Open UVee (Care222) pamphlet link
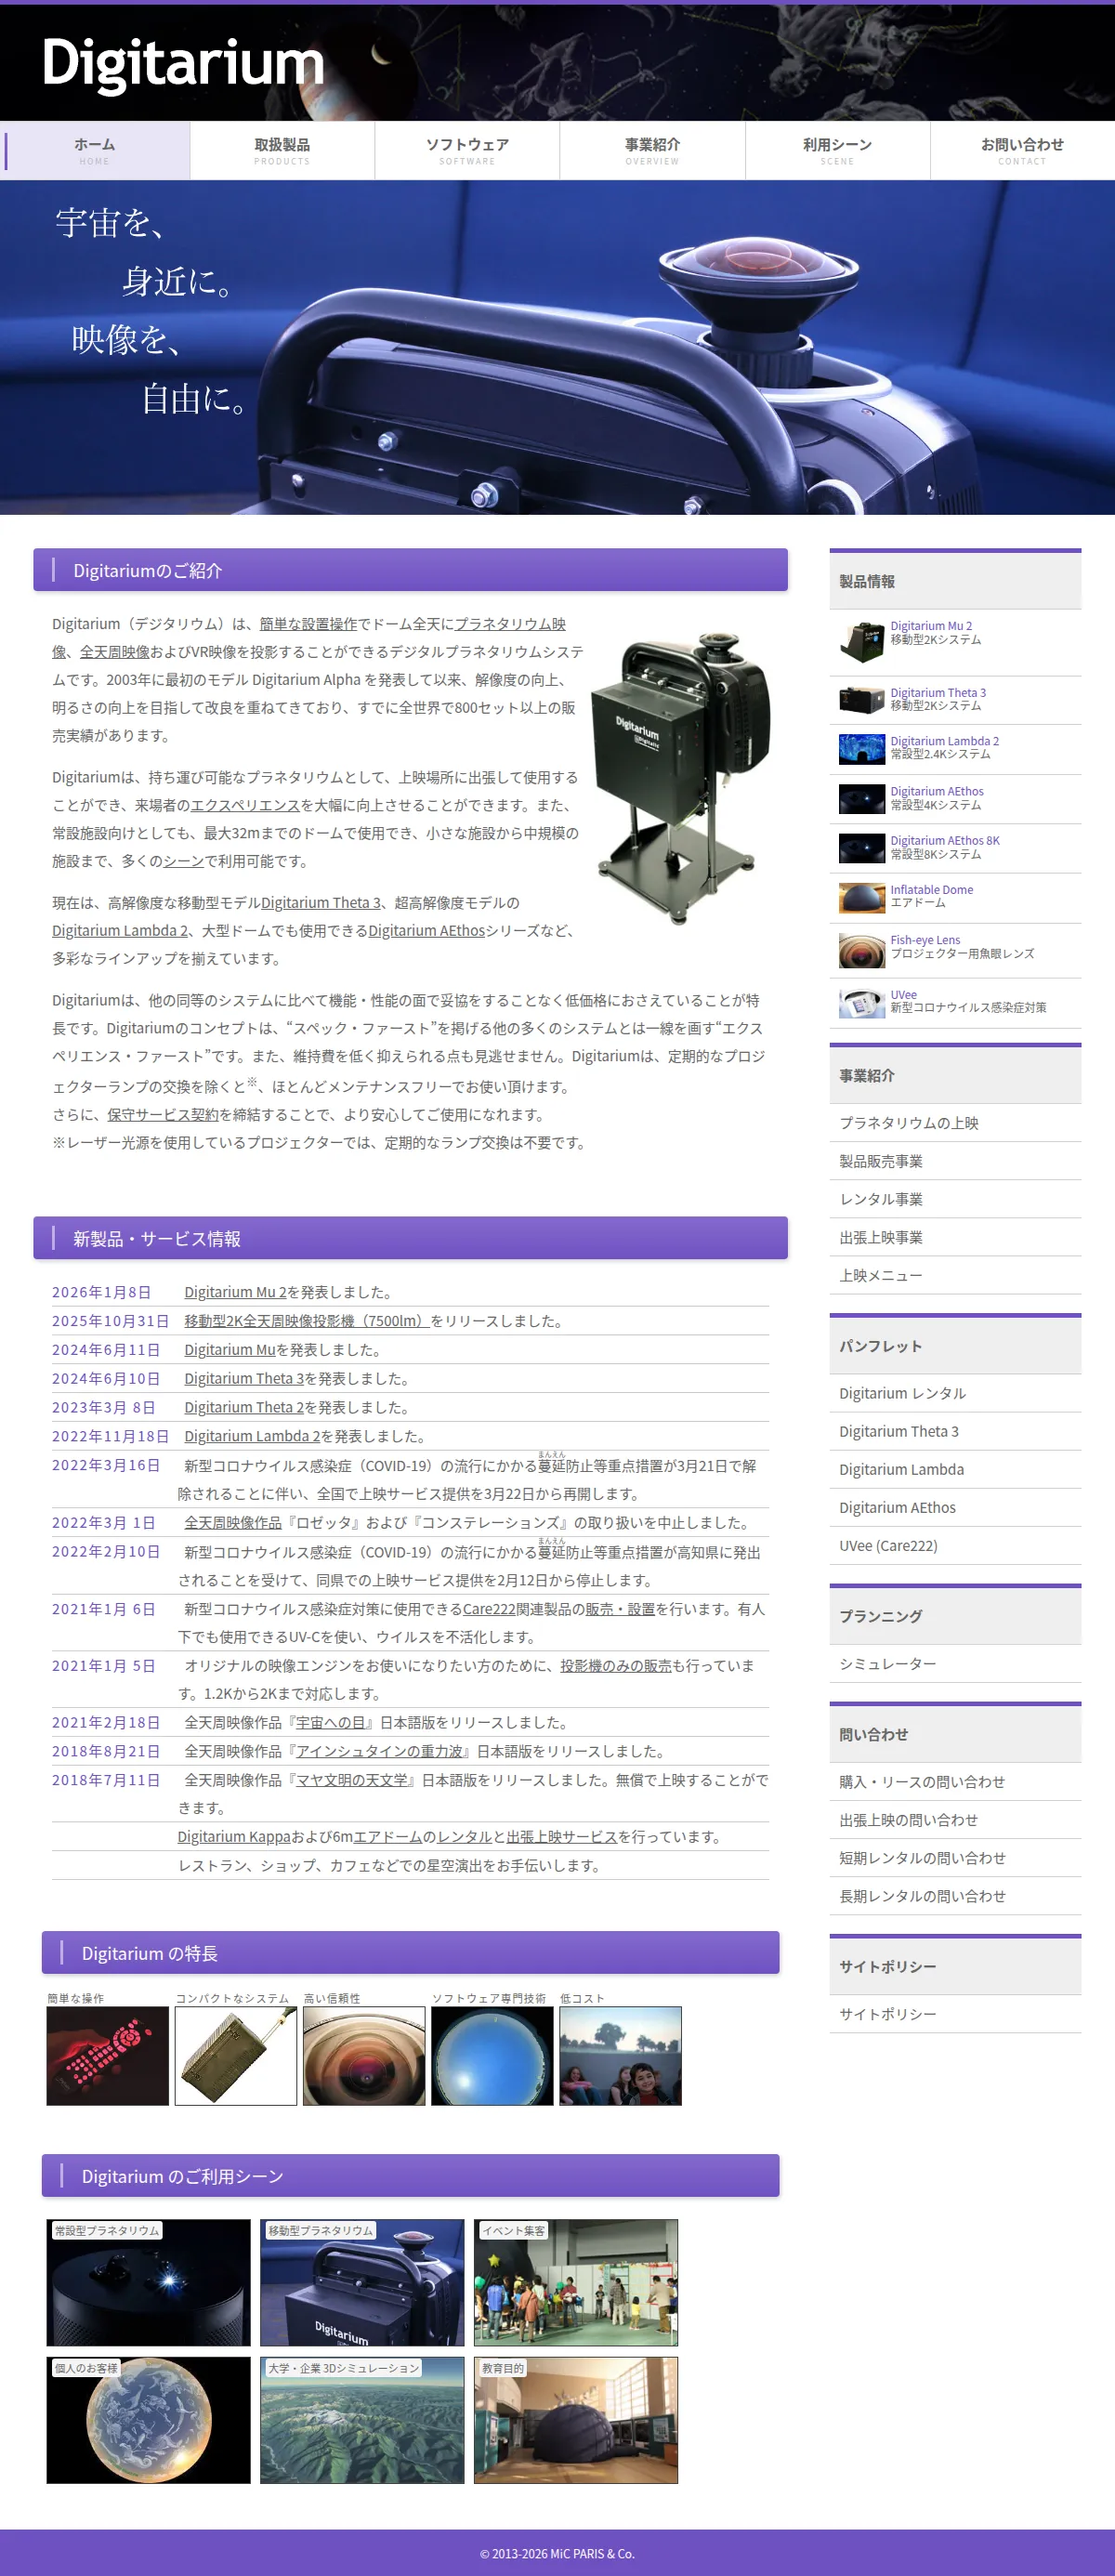The image size is (1115, 2576). (955, 1545)
